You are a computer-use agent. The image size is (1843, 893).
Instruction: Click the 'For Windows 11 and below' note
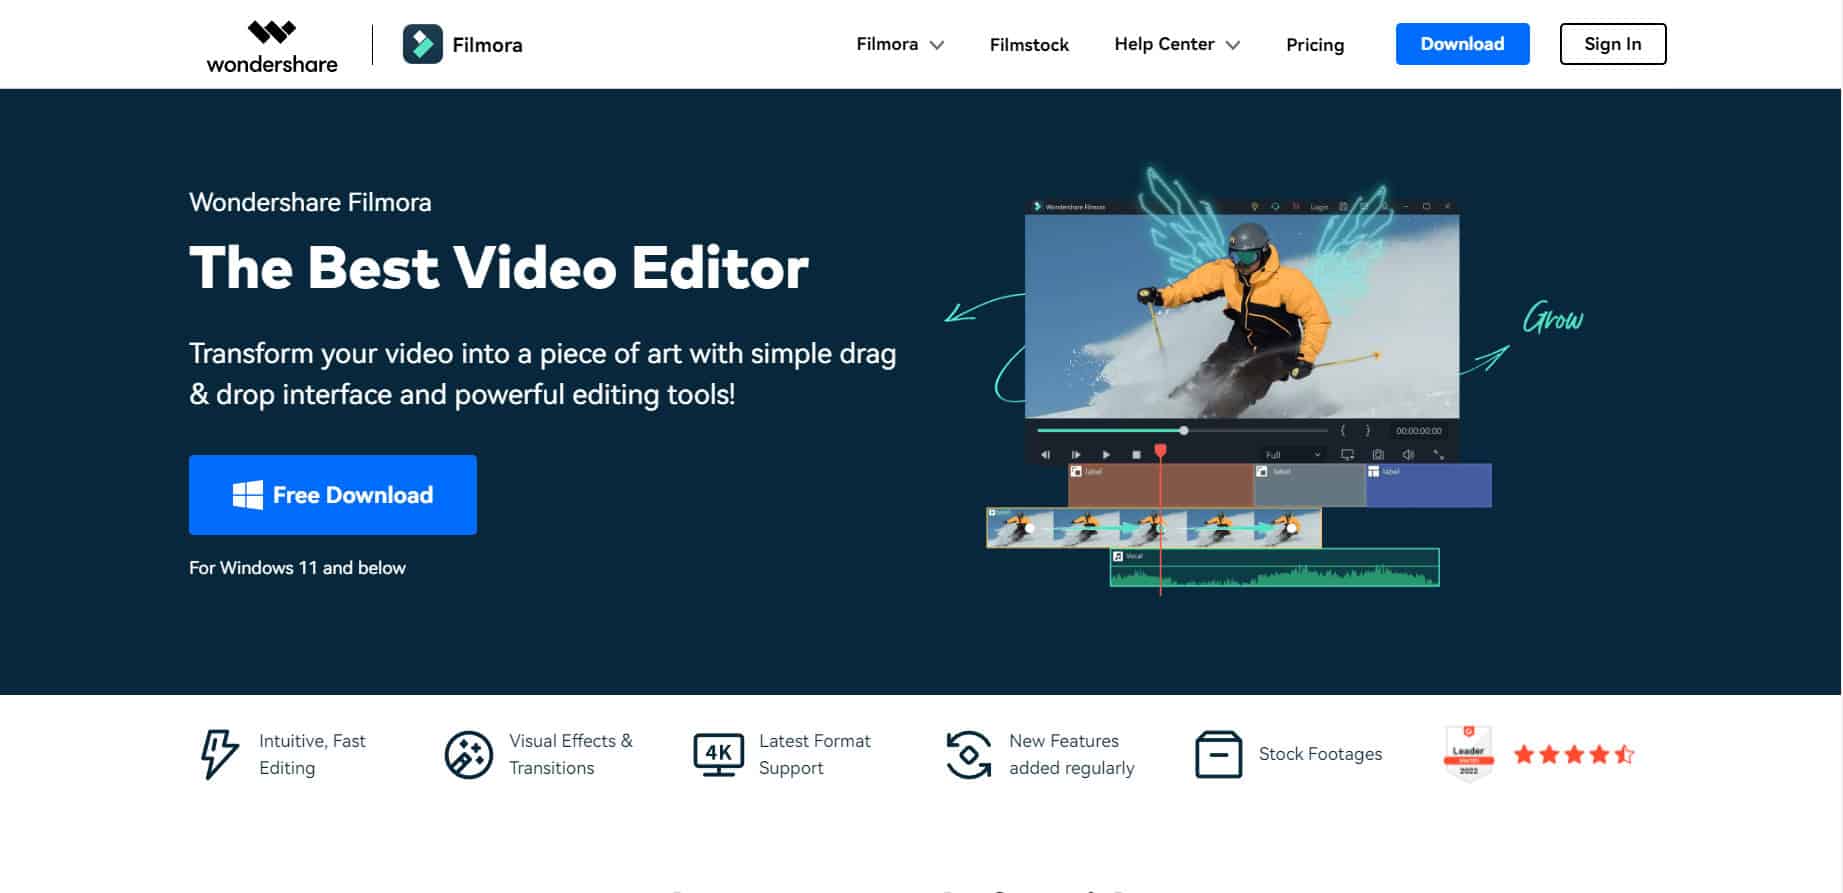pos(297,568)
